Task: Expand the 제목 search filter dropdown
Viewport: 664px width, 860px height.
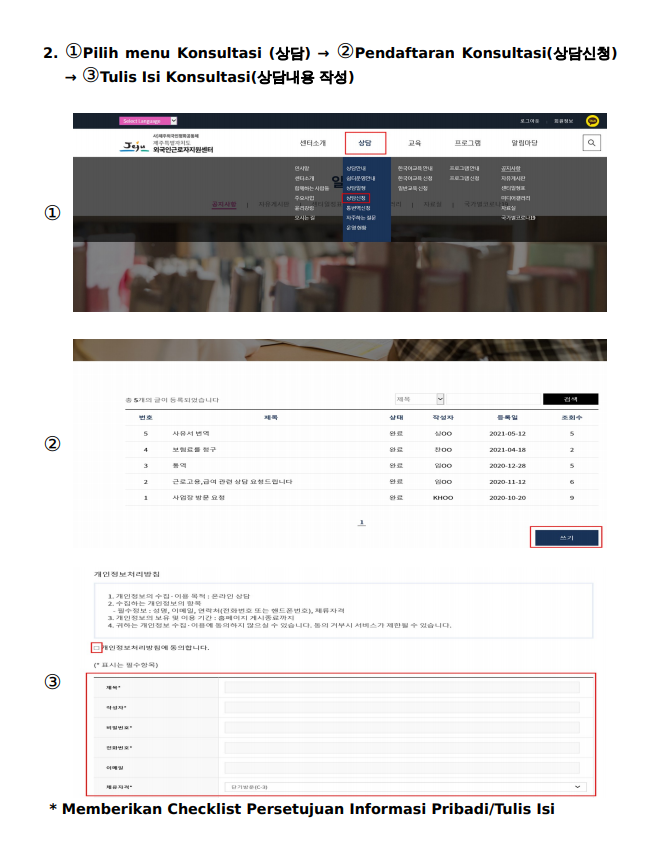Action: pyautogui.click(x=420, y=398)
